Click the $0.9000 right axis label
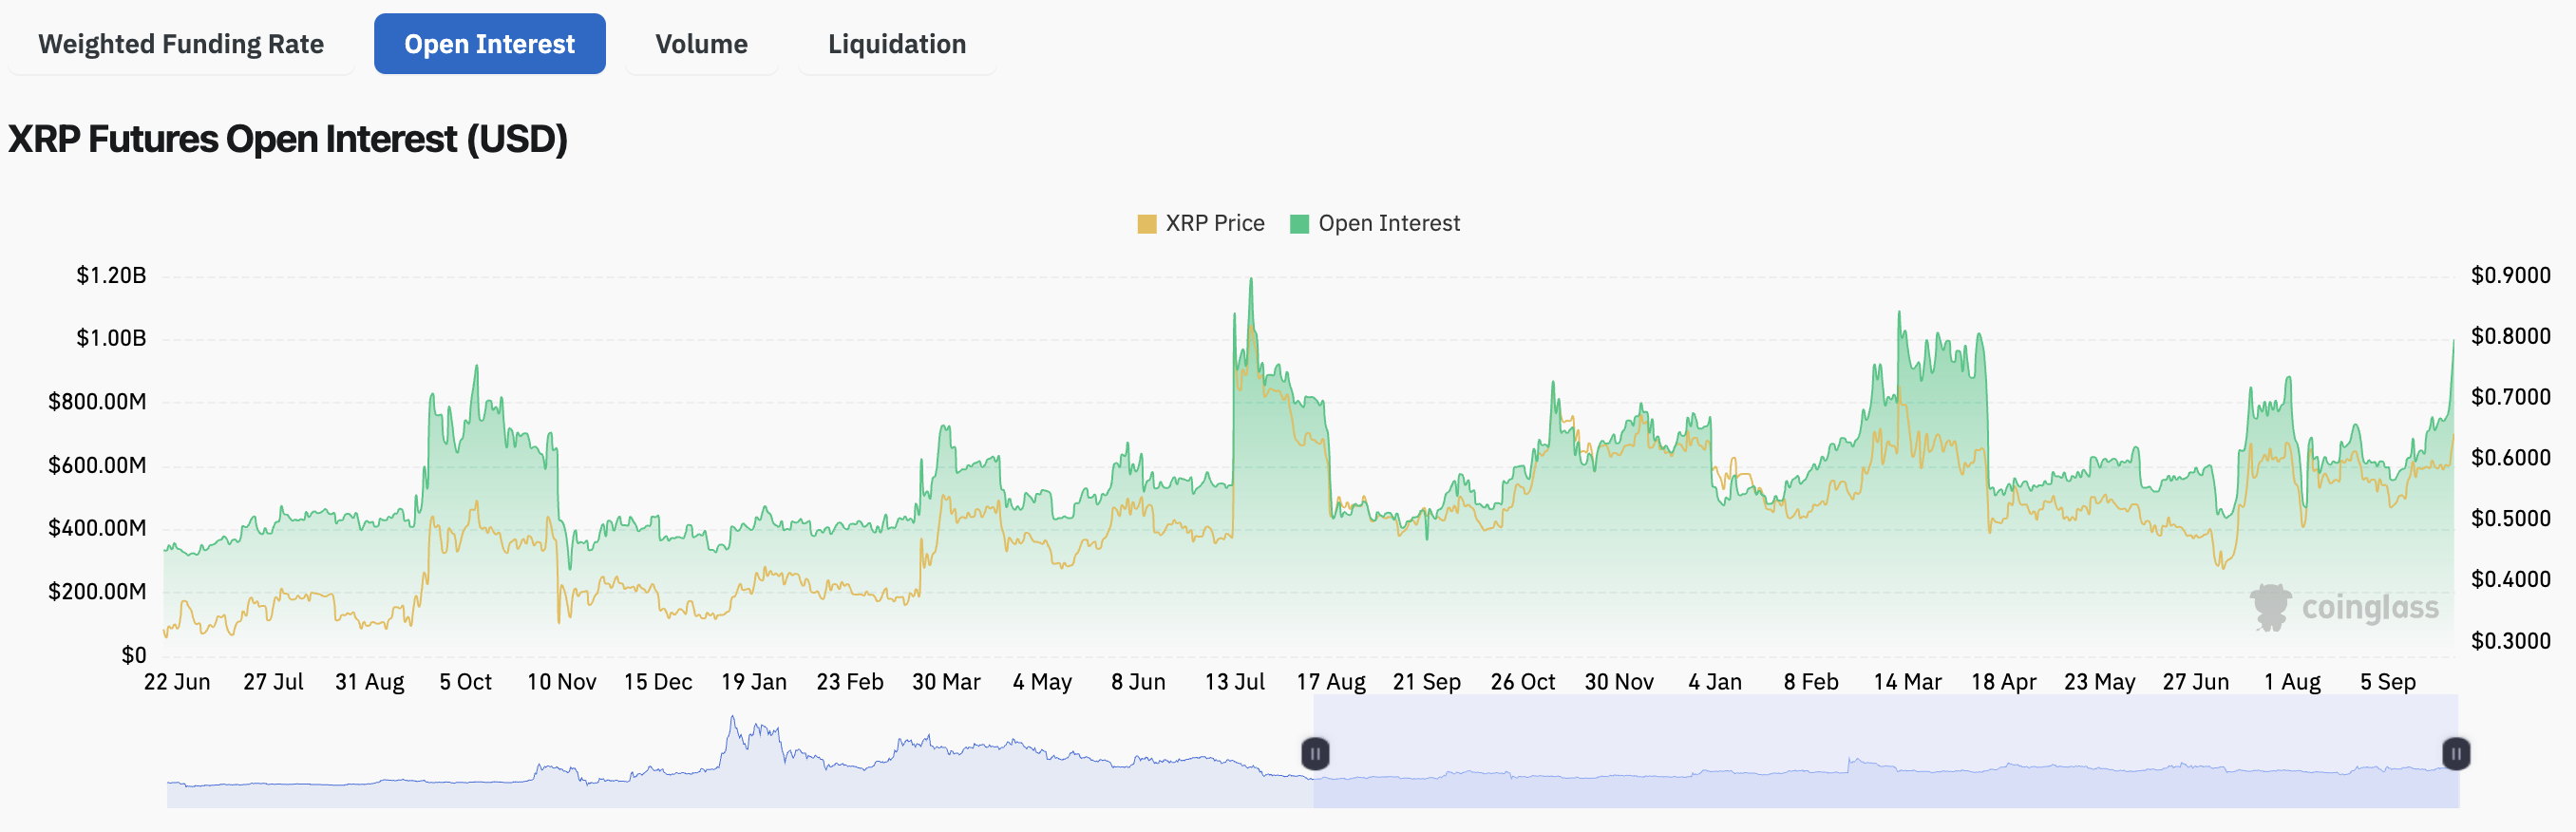2576x832 pixels. click(x=2510, y=275)
